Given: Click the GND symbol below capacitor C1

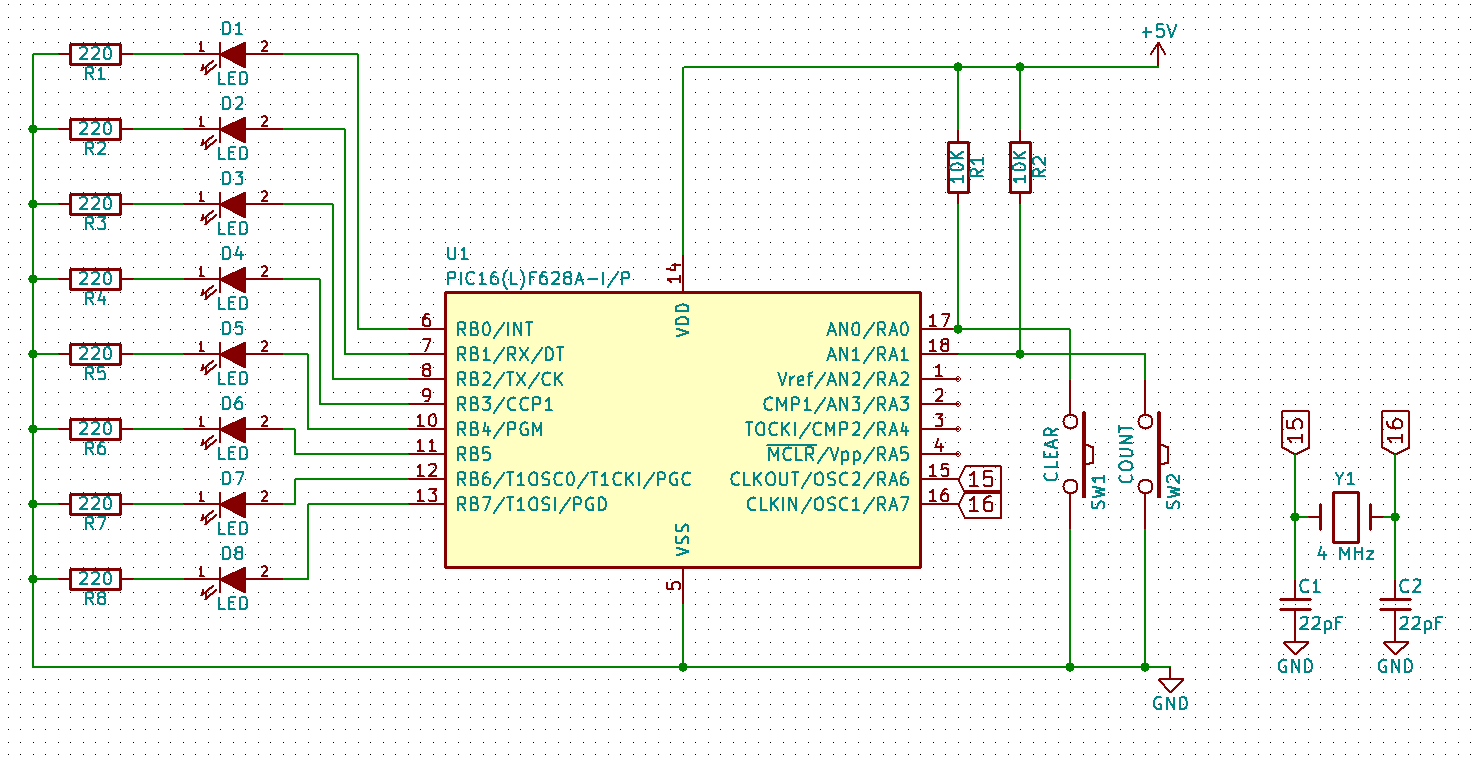Looking at the screenshot, I should tap(1296, 648).
